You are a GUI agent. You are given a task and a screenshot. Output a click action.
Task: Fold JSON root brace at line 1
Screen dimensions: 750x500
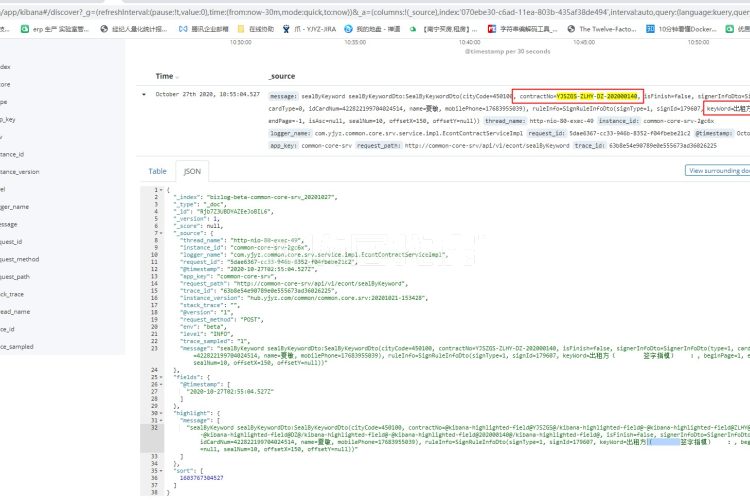(x=162, y=190)
